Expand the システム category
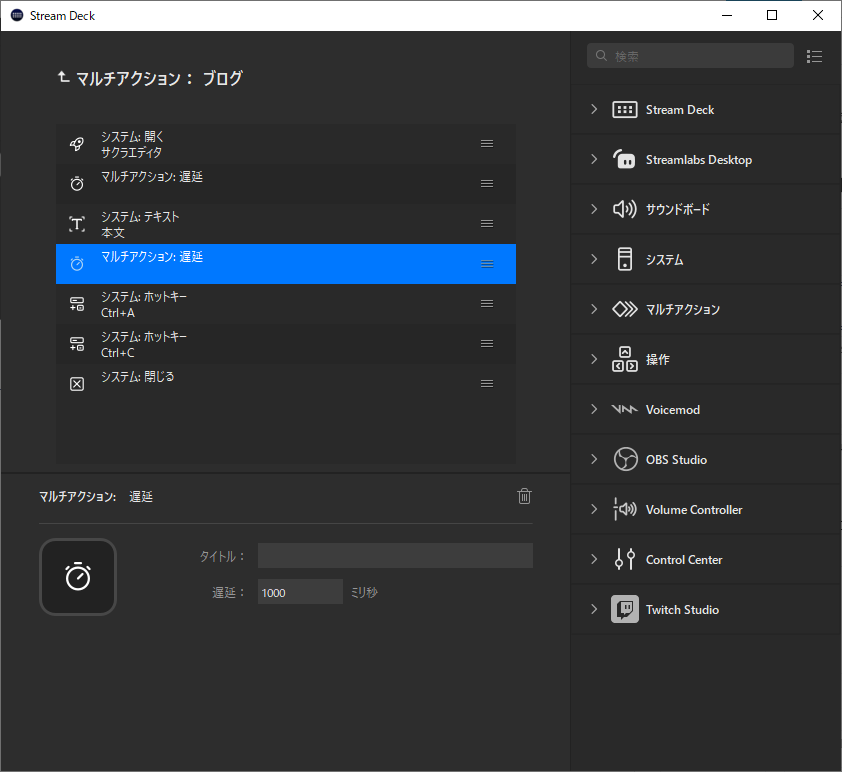 (x=594, y=259)
